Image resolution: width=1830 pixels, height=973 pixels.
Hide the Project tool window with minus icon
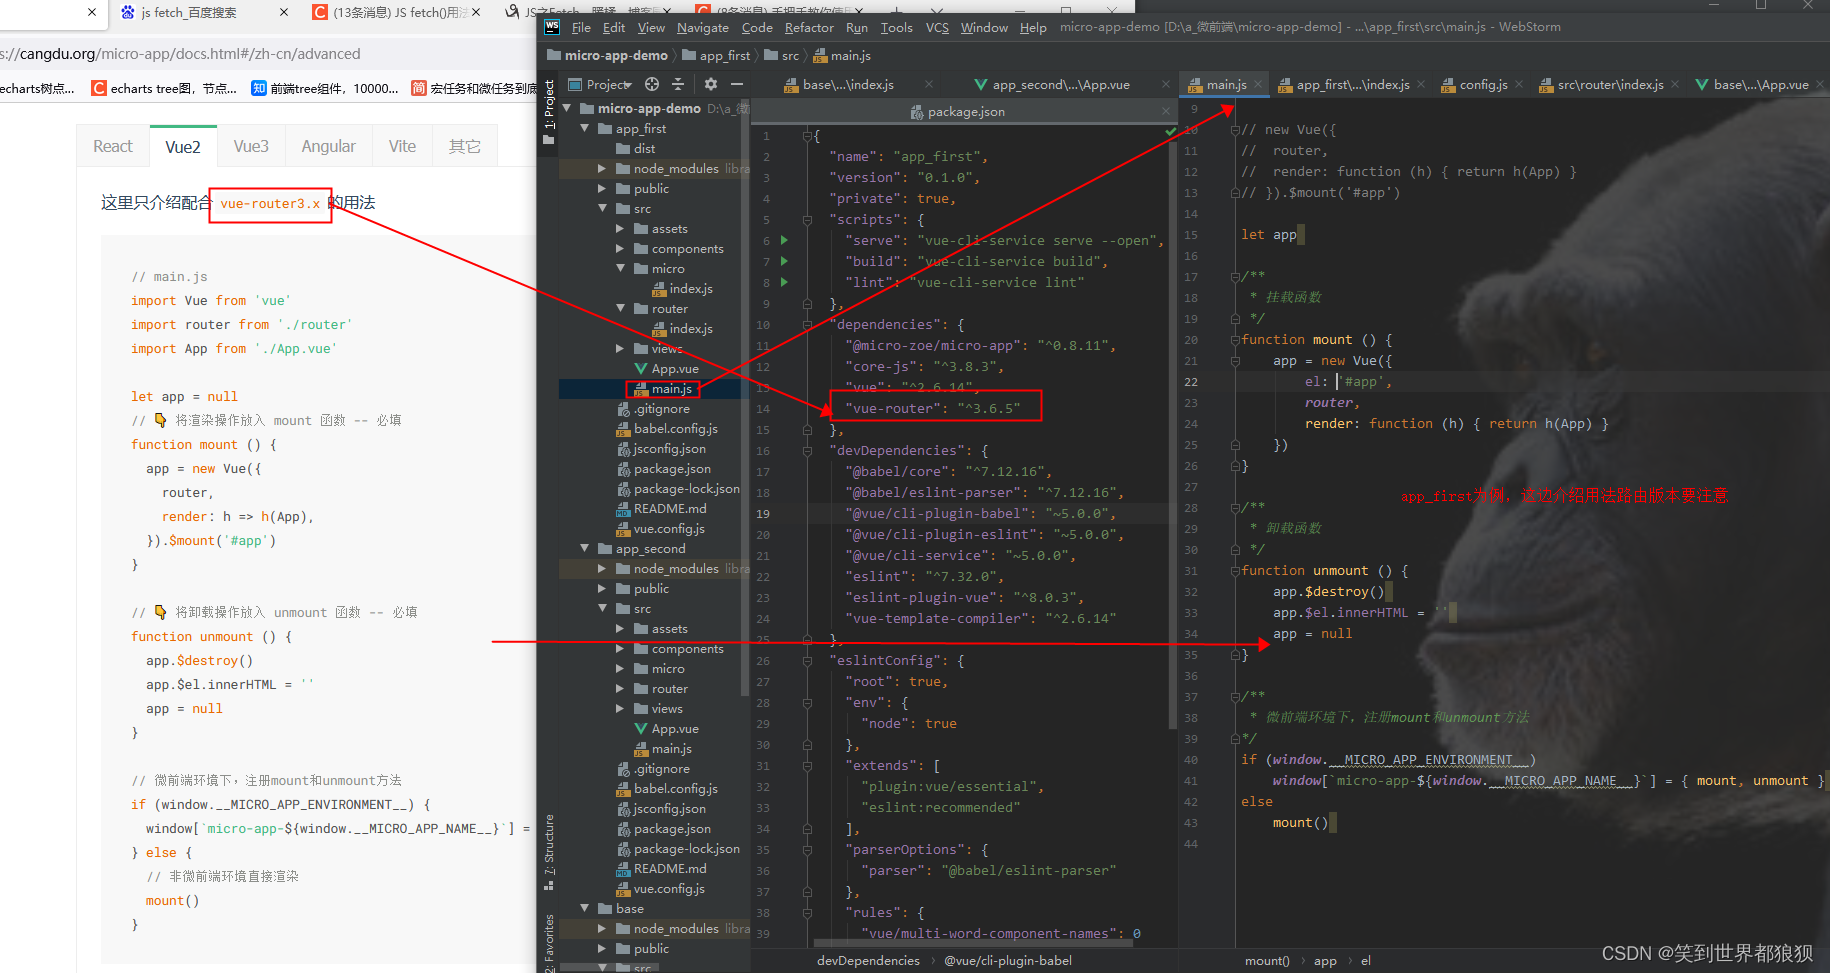(737, 84)
